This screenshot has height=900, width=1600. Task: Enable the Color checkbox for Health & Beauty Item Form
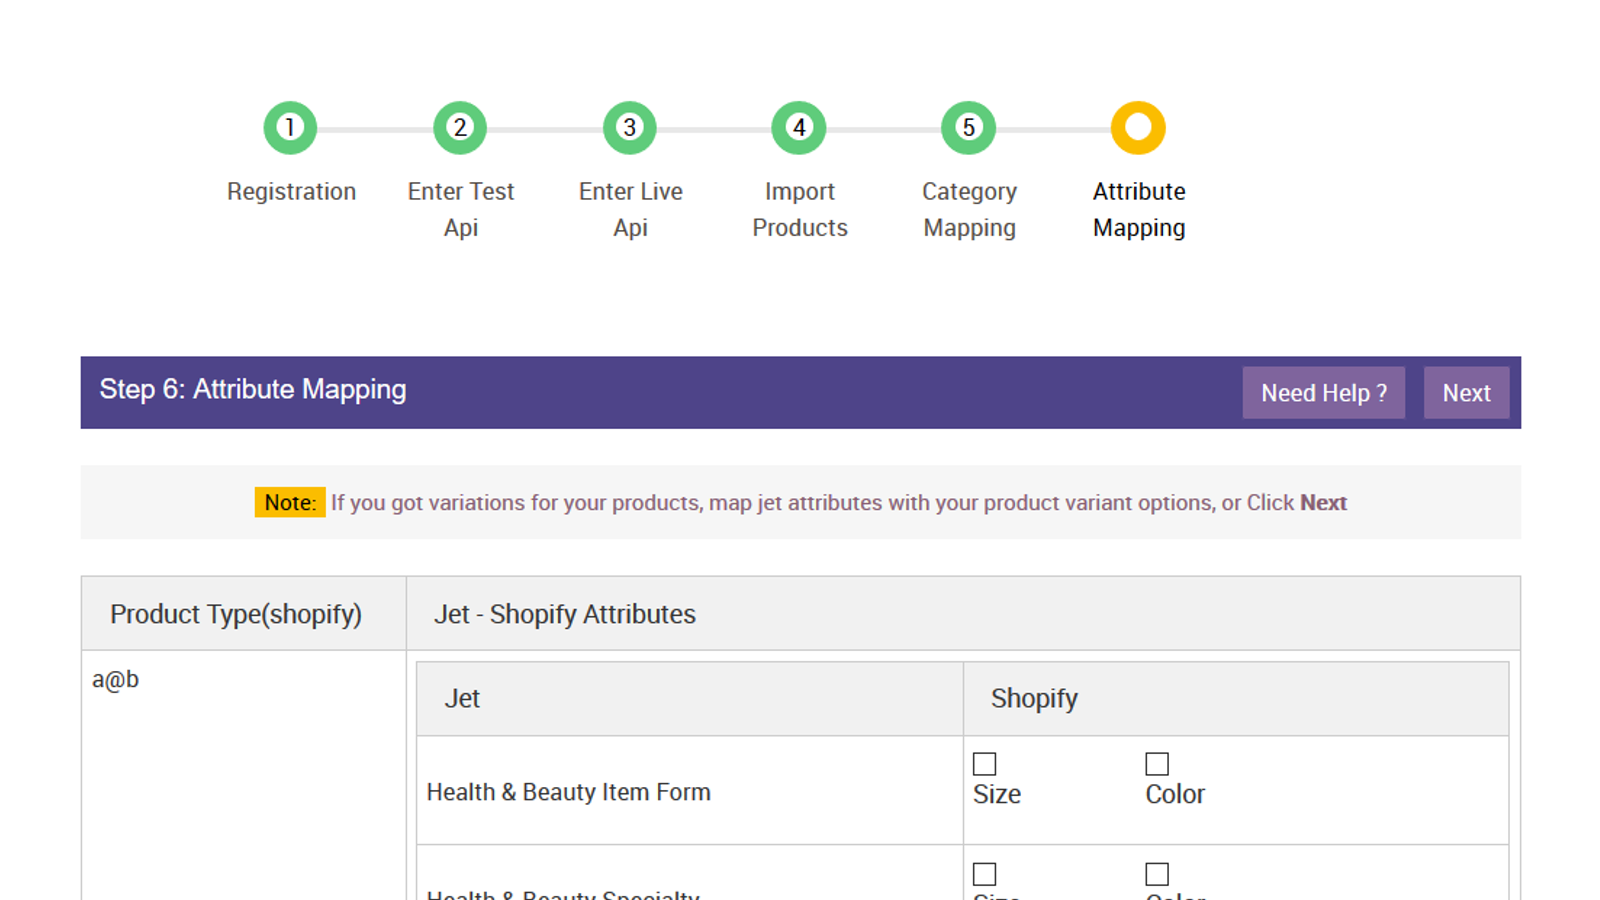[1156, 763]
